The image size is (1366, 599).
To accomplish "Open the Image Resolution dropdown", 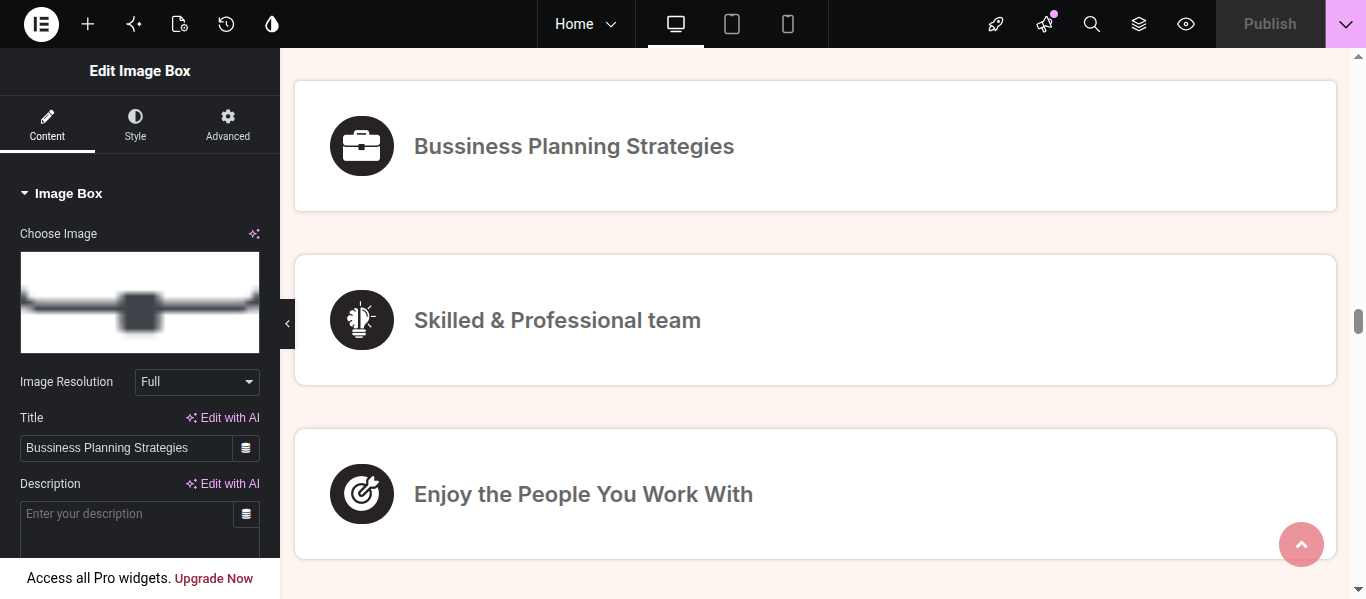I will pos(197,382).
